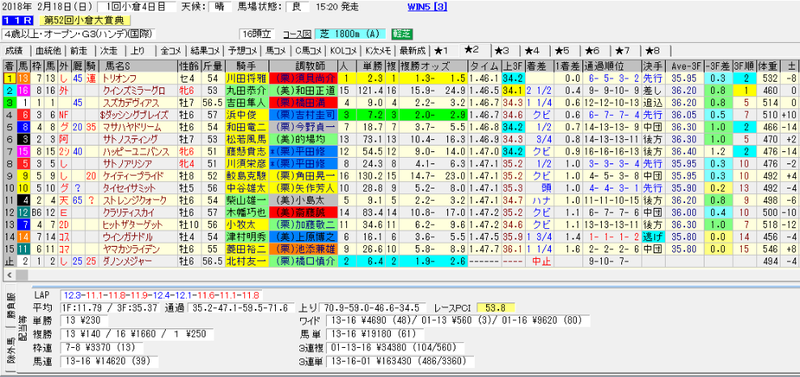This screenshot has width=800, height=377.
Task: Sort by the Ave-3F column header
Action: click(685, 66)
